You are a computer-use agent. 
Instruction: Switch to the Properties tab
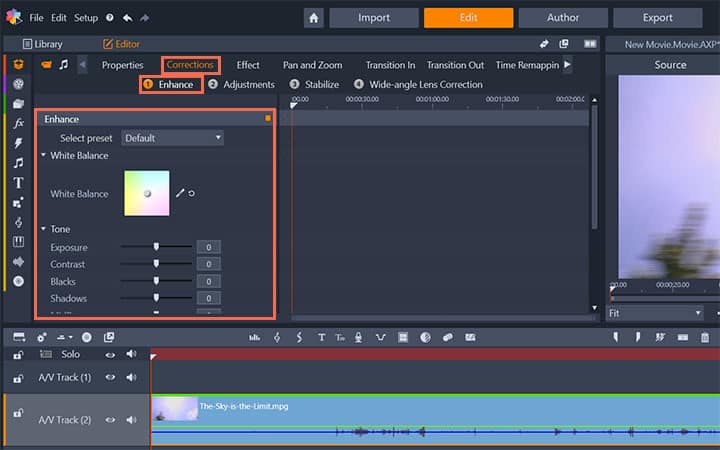pyautogui.click(x=123, y=65)
